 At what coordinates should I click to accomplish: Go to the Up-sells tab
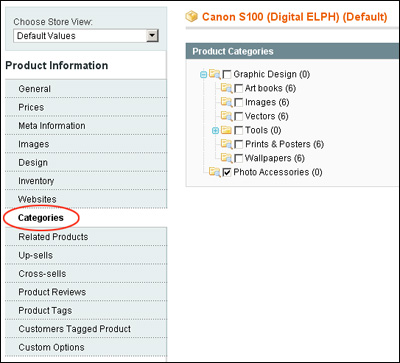point(86,255)
